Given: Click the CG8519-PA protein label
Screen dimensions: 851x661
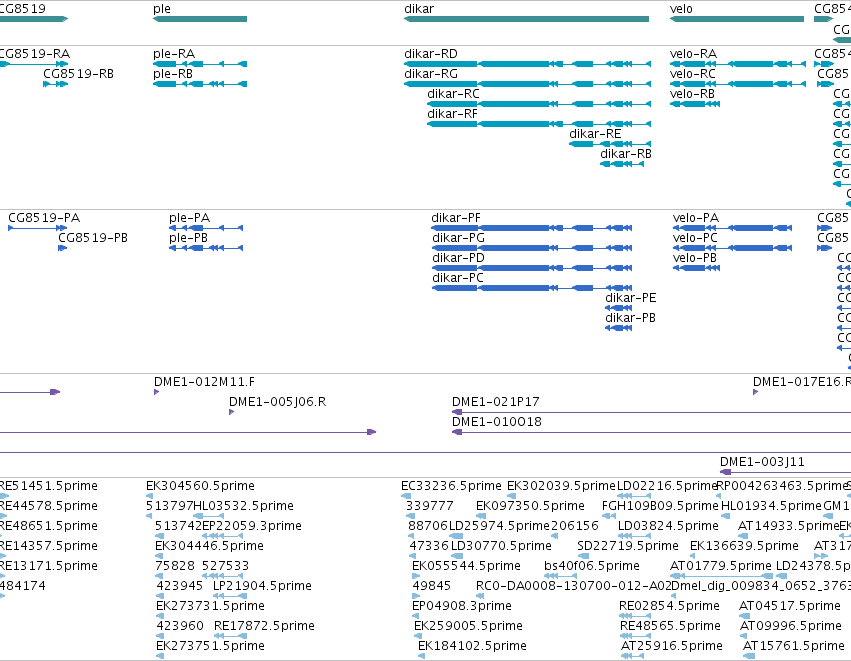Looking at the screenshot, I should click(44, 218).
